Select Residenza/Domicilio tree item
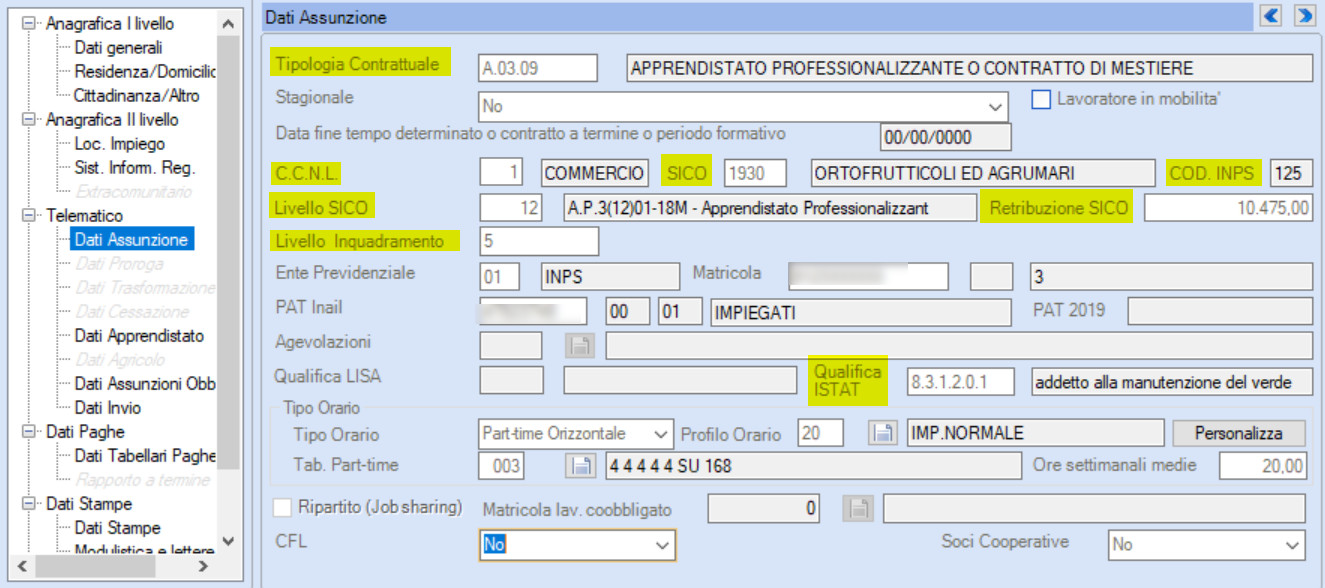The height and width of the screenshot is (588, 1325). click(x=144, y=71)
